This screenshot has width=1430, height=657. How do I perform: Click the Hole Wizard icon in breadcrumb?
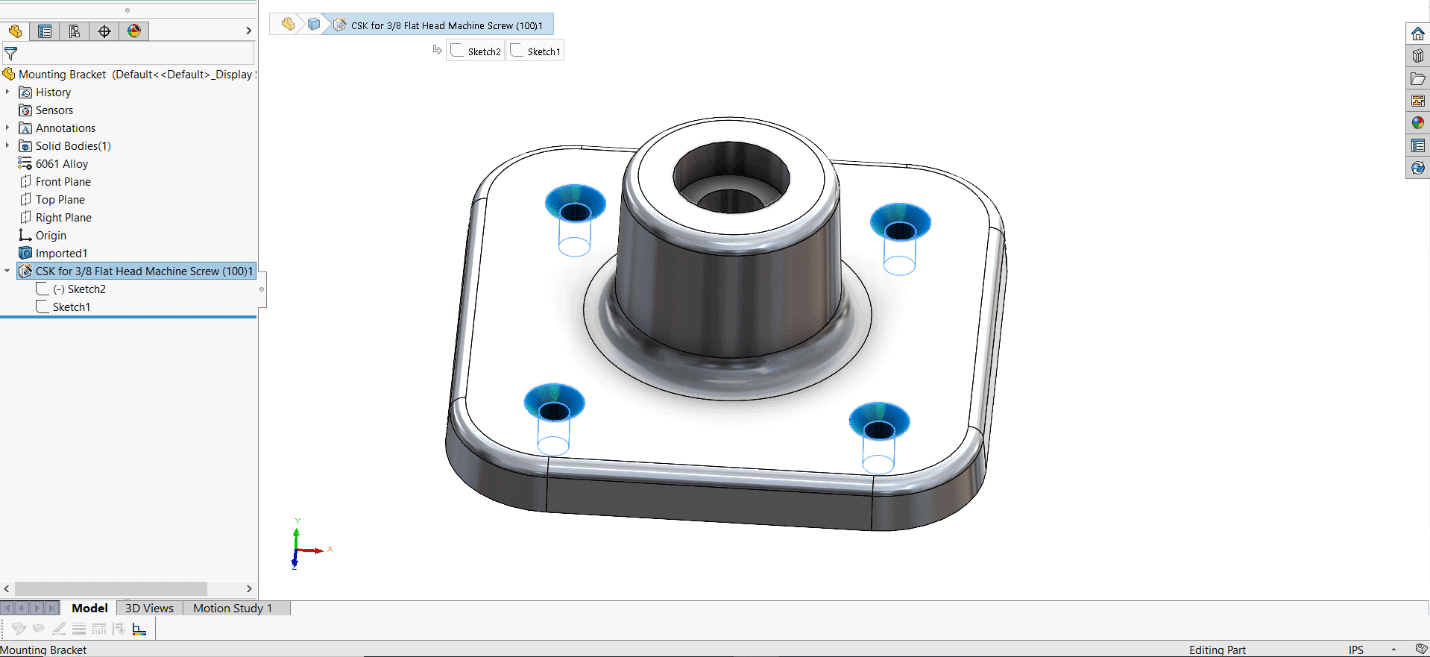point(340,24)
